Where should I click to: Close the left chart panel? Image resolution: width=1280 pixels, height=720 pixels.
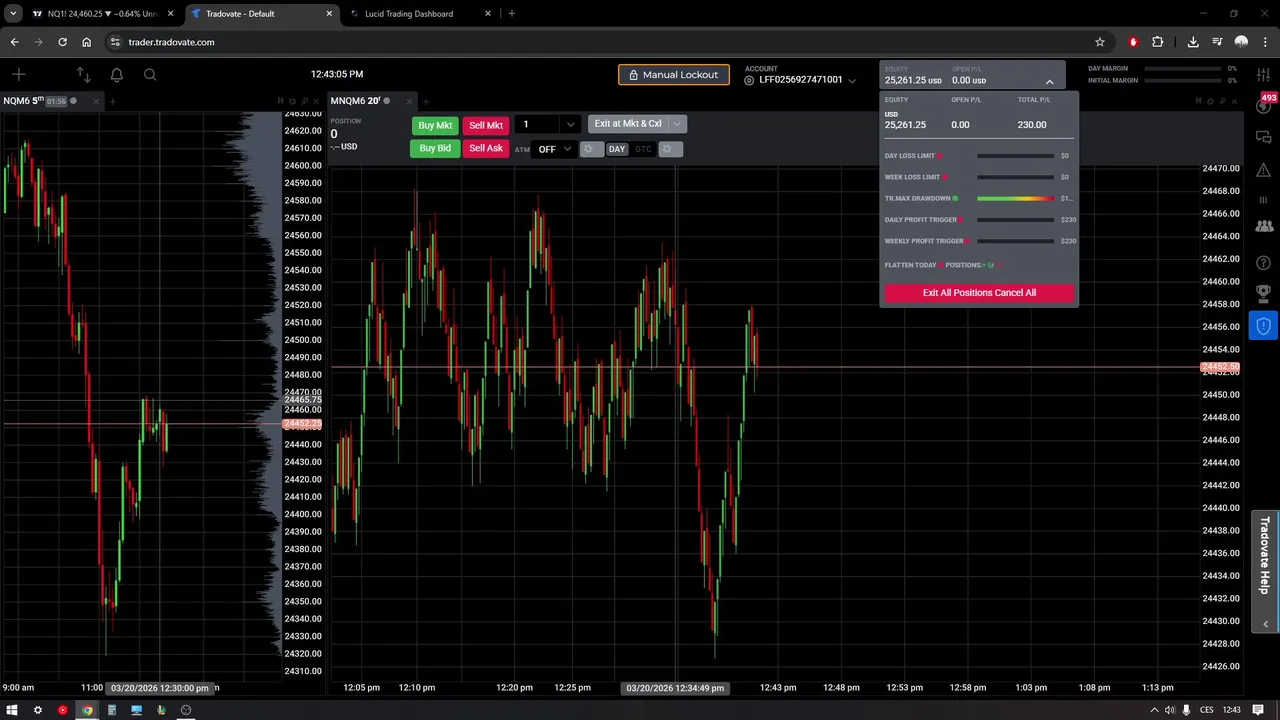pyautogui.click(x=317, y=101)
